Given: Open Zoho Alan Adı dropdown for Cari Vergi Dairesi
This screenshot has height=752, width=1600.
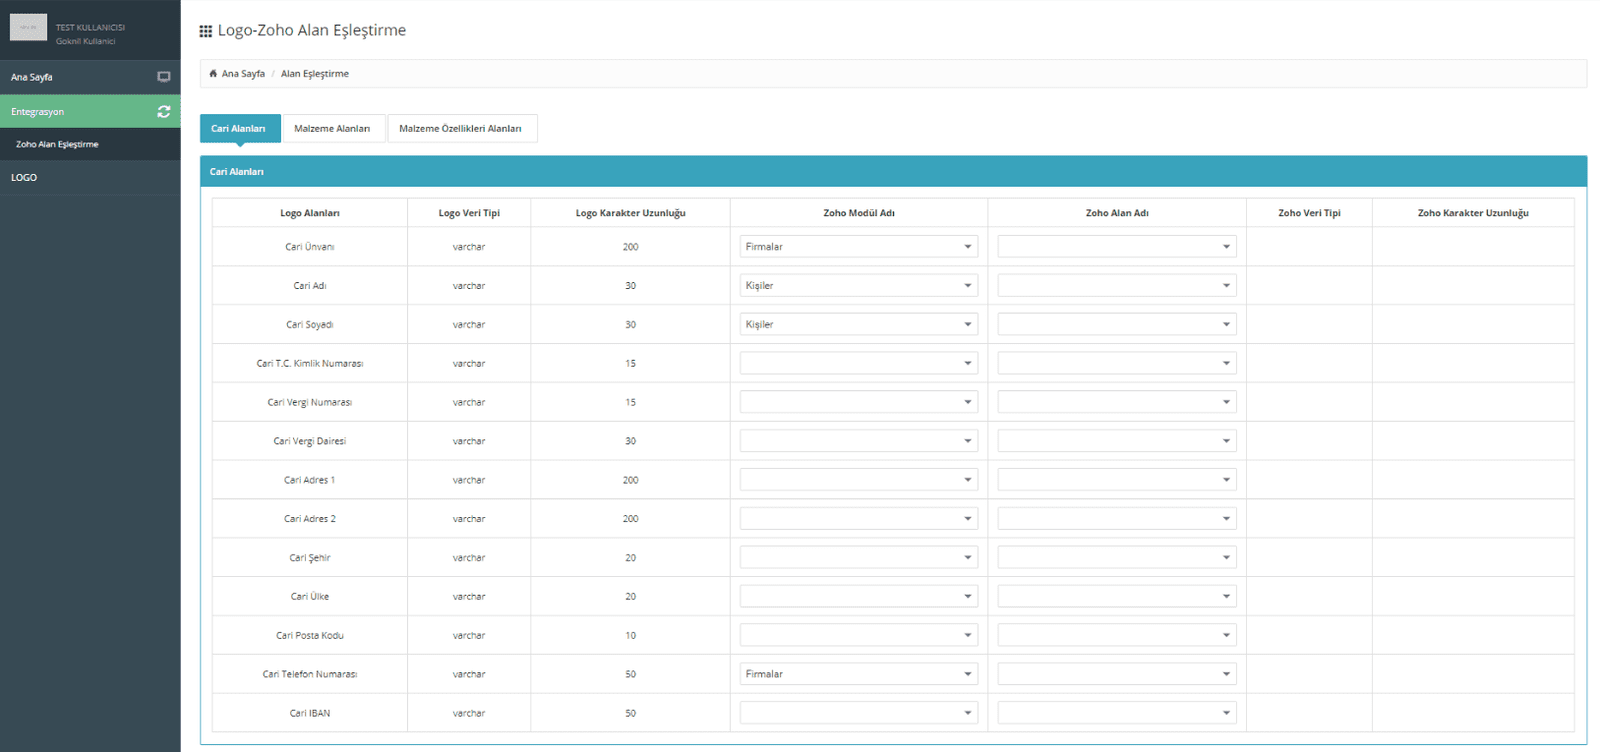Looking at the screenshot, I should 1117,441.
